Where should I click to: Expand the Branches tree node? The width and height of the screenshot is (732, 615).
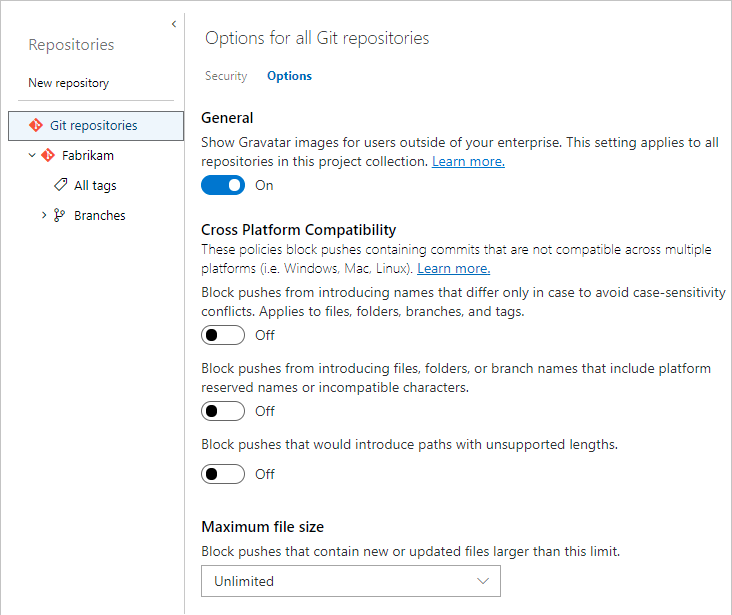44,216
